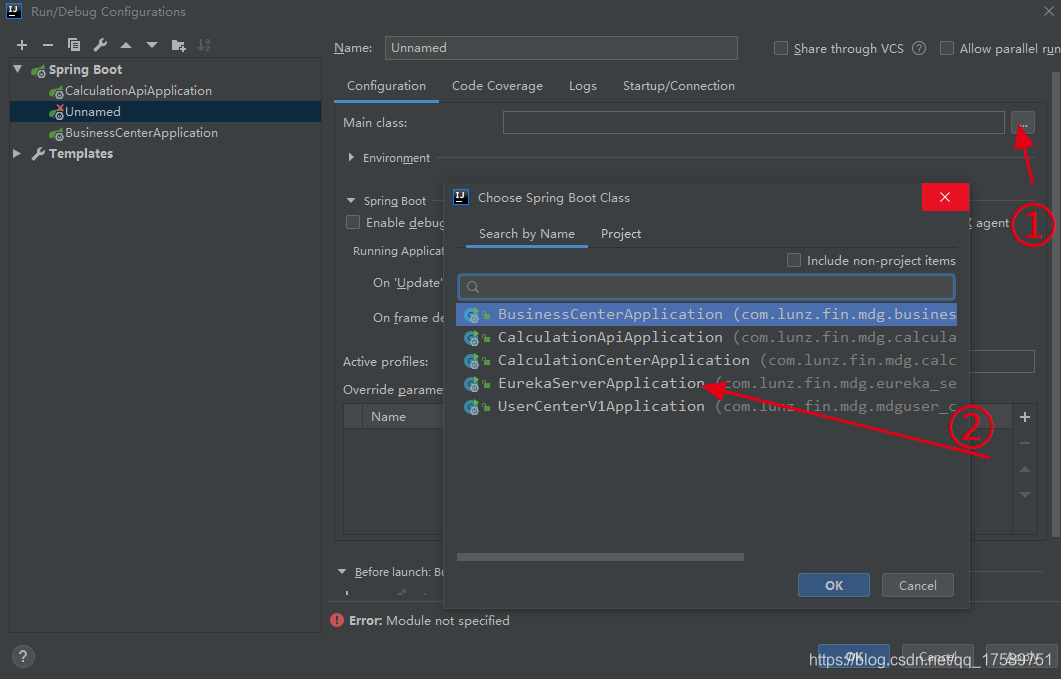Focus the class search field
Image resolution: width=1061 pixels, height=679 pixels.
click(x=706, y=287)
